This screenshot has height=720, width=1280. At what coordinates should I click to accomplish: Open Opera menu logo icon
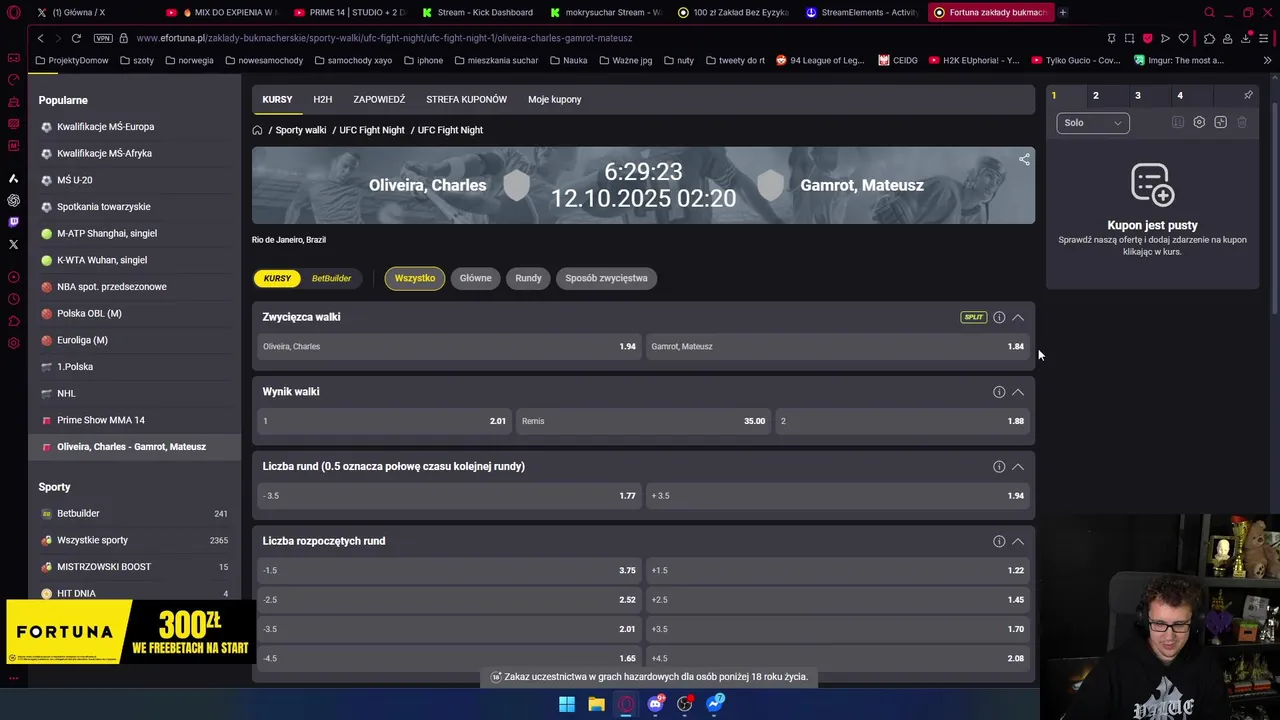point(14,13)
